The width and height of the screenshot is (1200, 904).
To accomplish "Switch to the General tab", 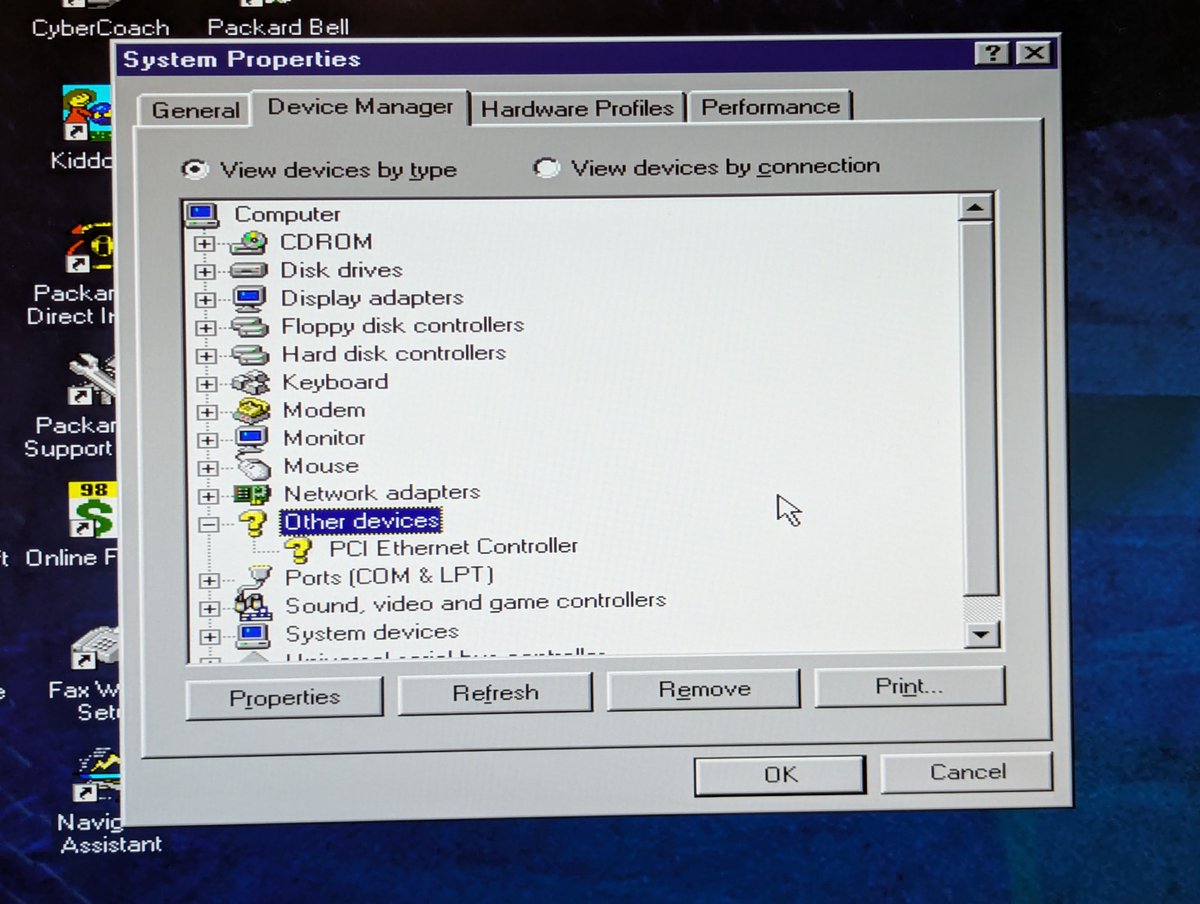I will coord(195,110).
